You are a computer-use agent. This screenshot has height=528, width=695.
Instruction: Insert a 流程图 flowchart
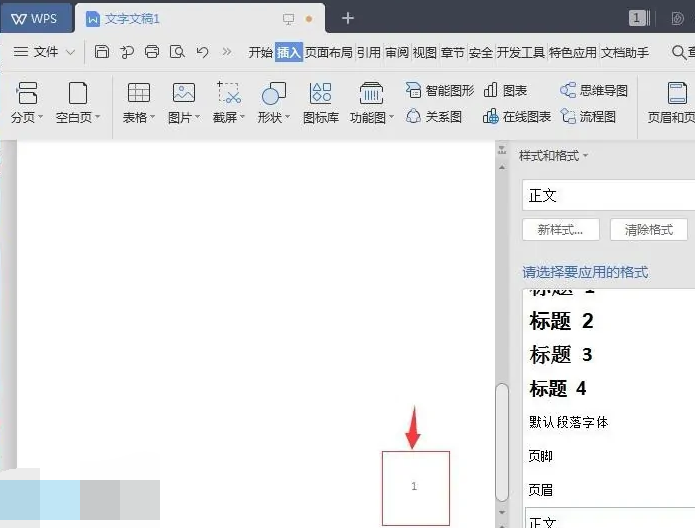click(x=588, y=117)
